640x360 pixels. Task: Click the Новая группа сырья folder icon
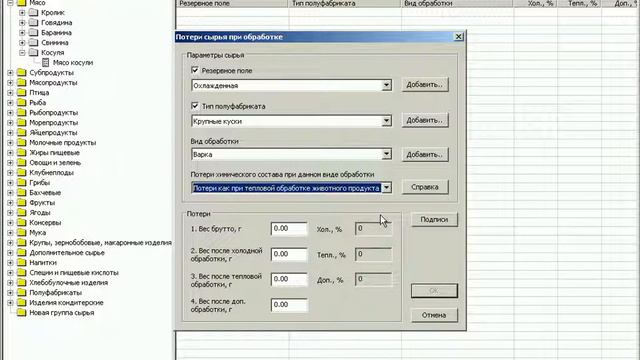(x=22, y=313)
